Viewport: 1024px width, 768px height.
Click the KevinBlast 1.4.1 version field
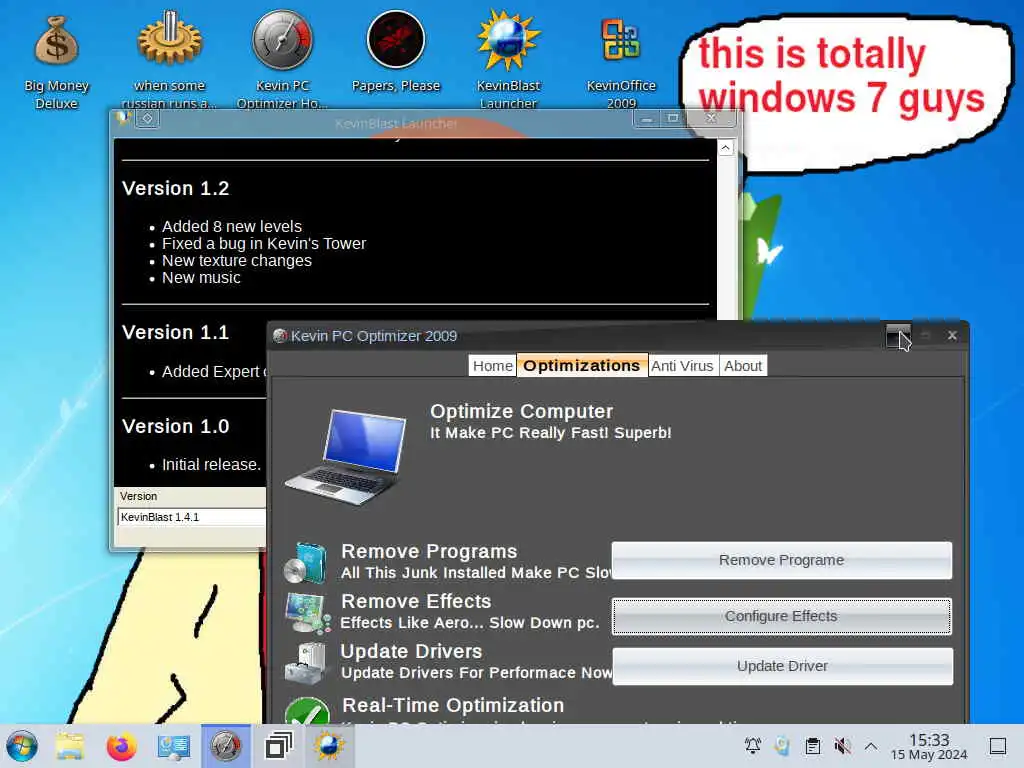(191, 517)
